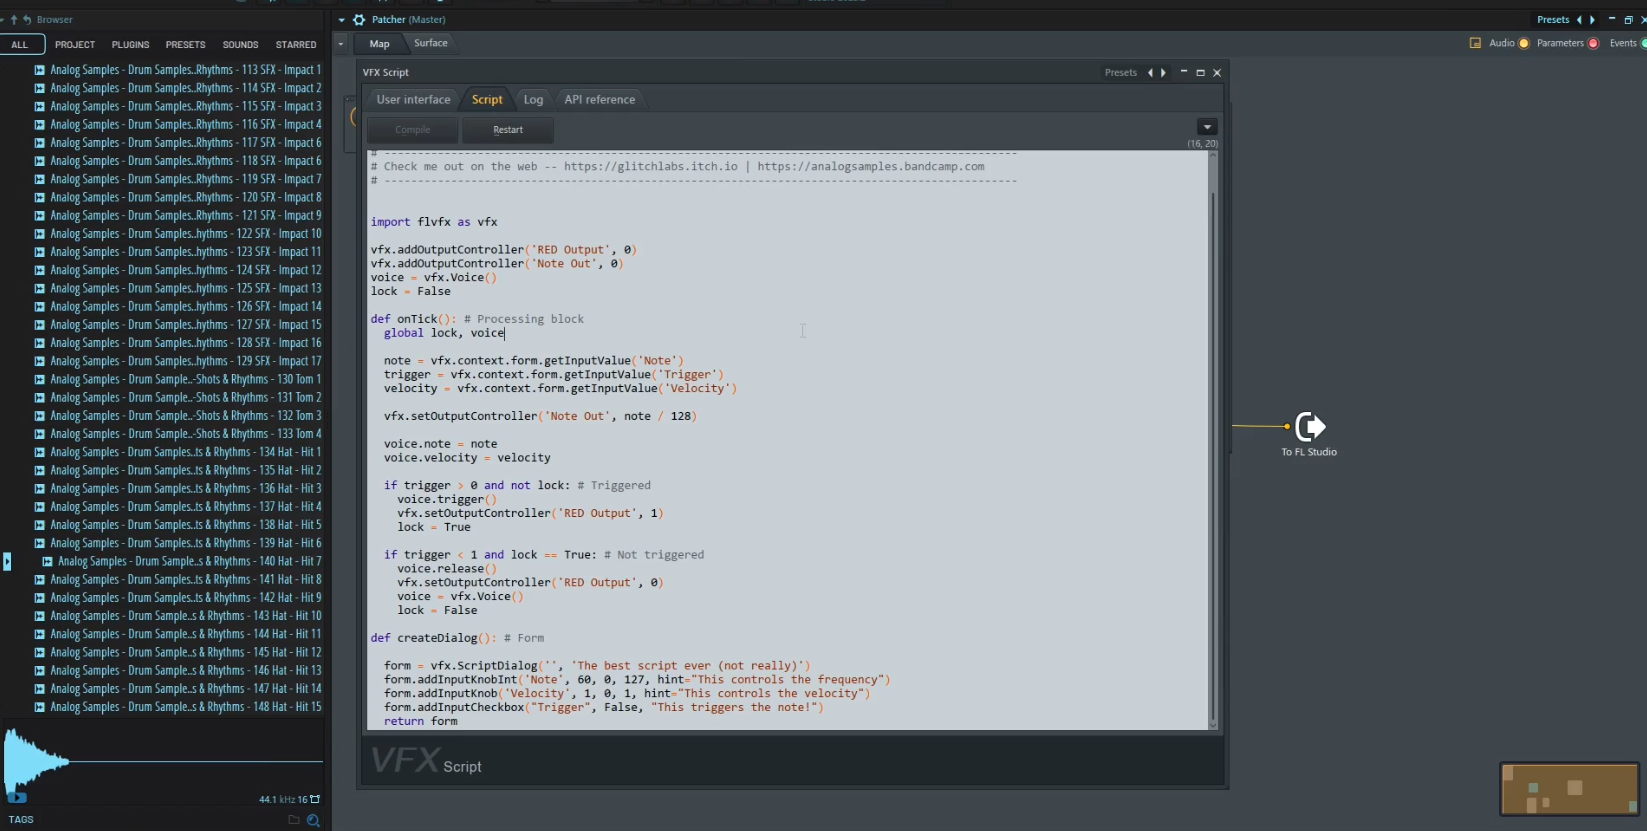The image size is (1647, 831).
Task: Click the 'To FL Studio' output node
Action: click(x=1309, y=428)
